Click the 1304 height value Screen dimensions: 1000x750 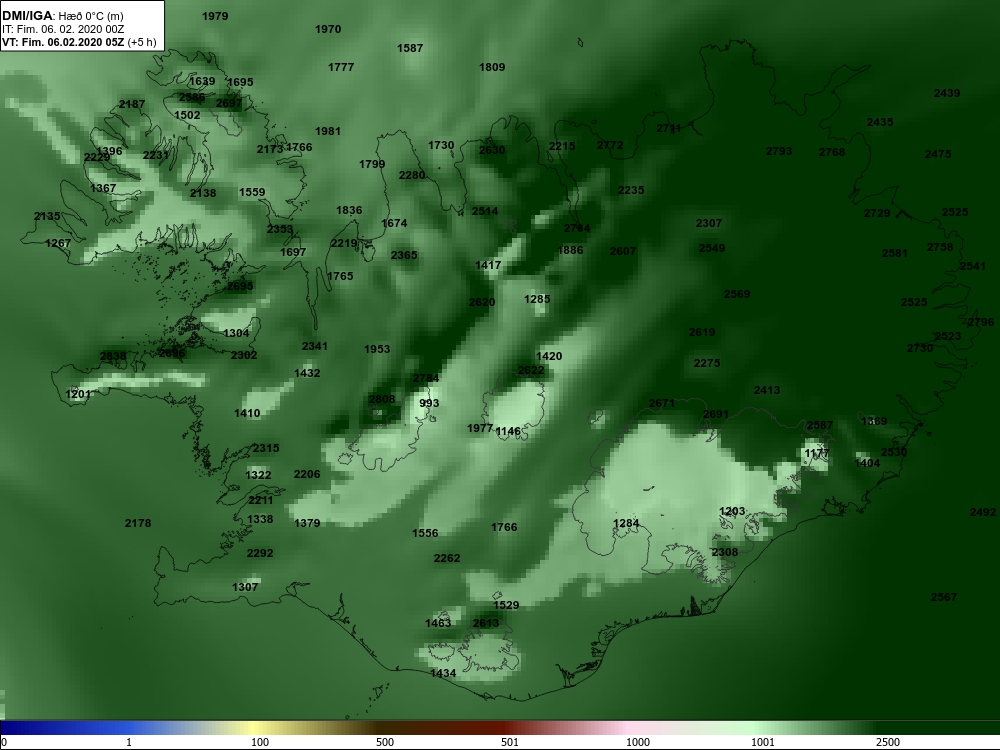pos(236,333)
